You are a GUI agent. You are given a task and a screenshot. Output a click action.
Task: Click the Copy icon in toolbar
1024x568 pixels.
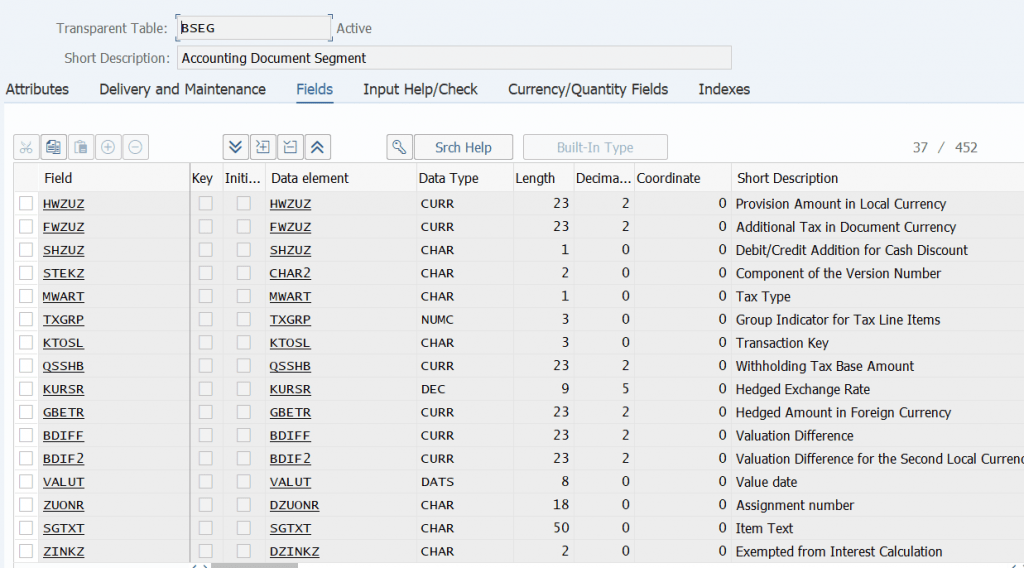click(x=54, y=147)
